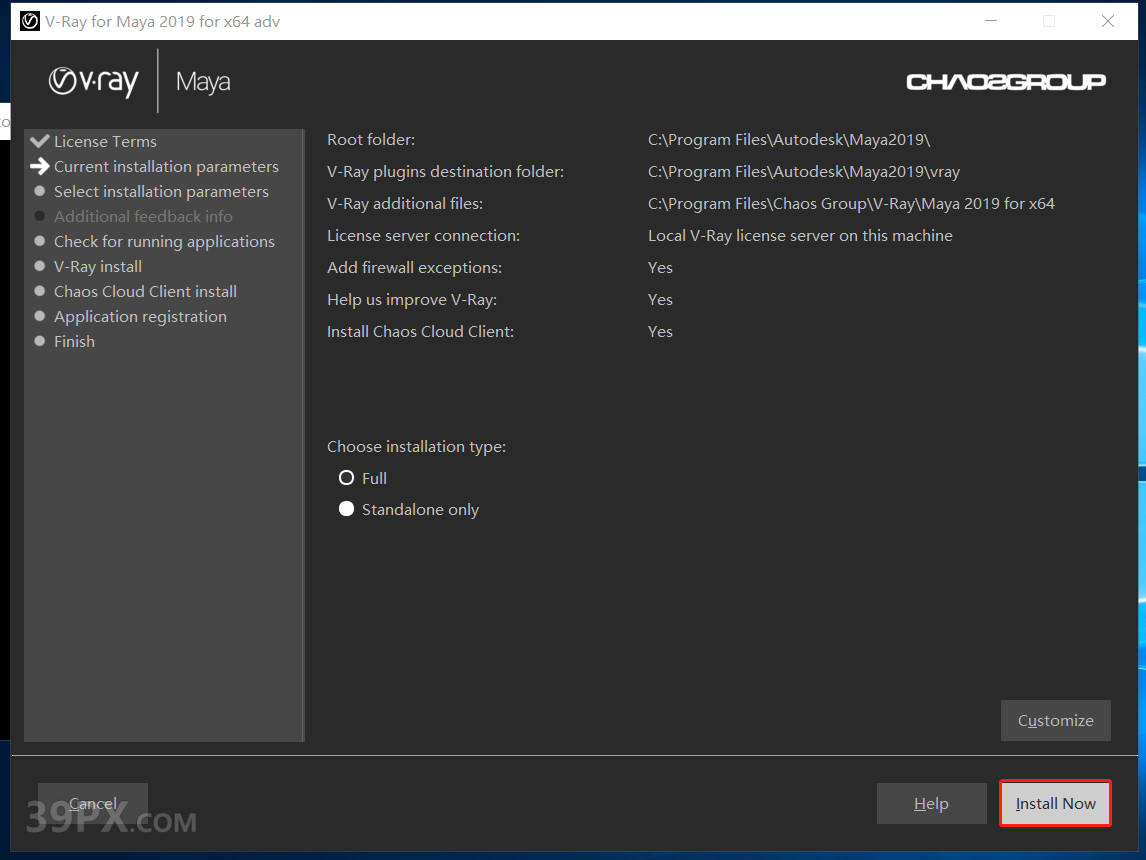Click the V-Ray plugins destination folder path
Image resolution: width=1146 pixels, height=860 pixels.
[x=804, y=172]
